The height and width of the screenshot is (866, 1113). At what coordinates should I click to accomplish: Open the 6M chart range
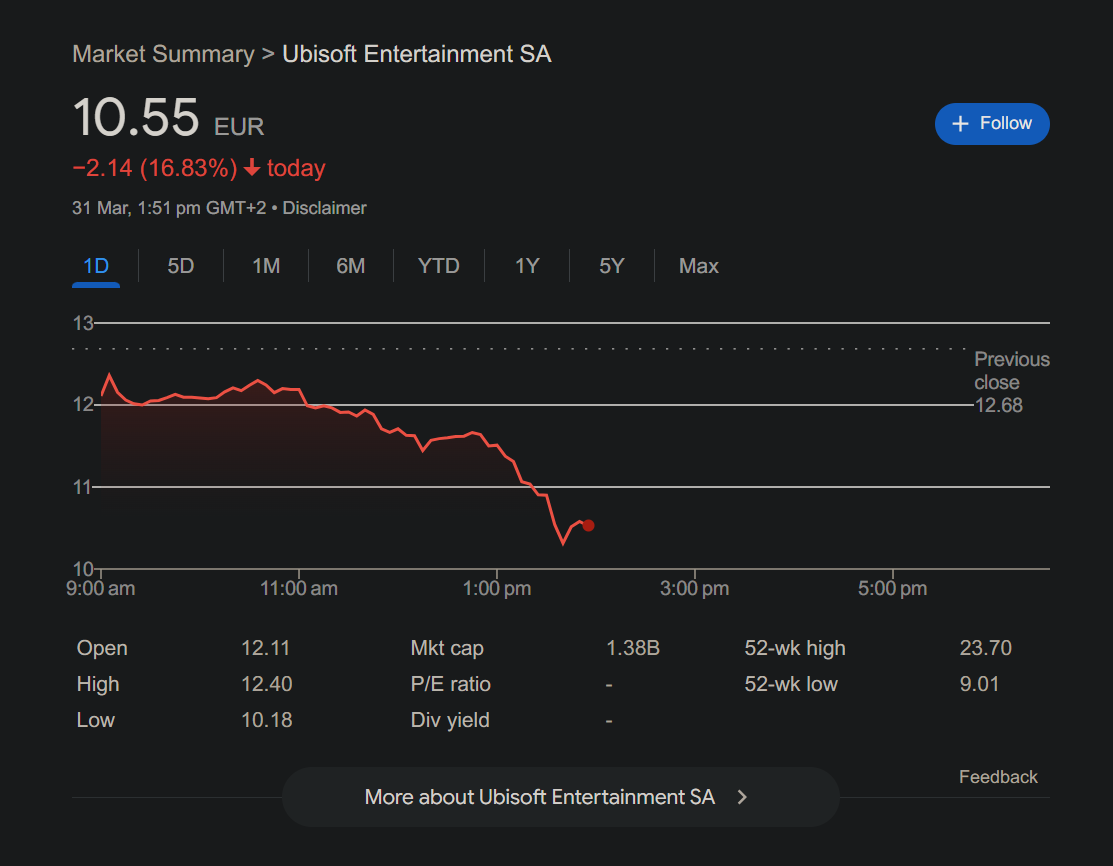coord(351,266)
